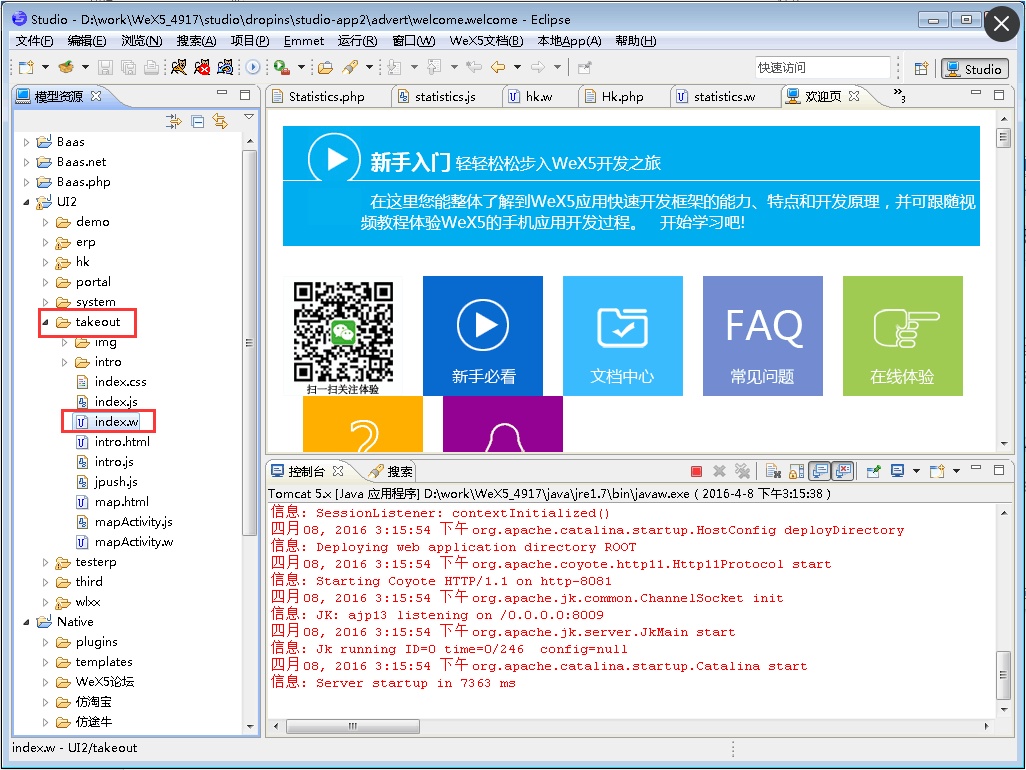Start the Tomcat server using the cat icon

[x=180, y=65]
